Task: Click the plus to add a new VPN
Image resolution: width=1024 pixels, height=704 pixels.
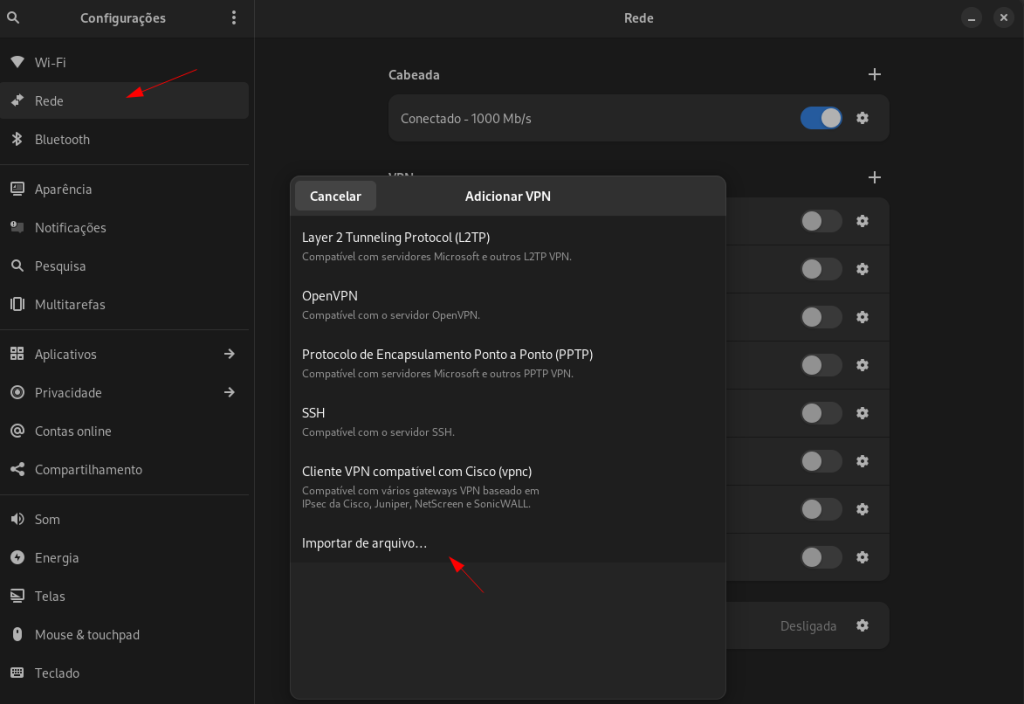Action: (874, 177)
